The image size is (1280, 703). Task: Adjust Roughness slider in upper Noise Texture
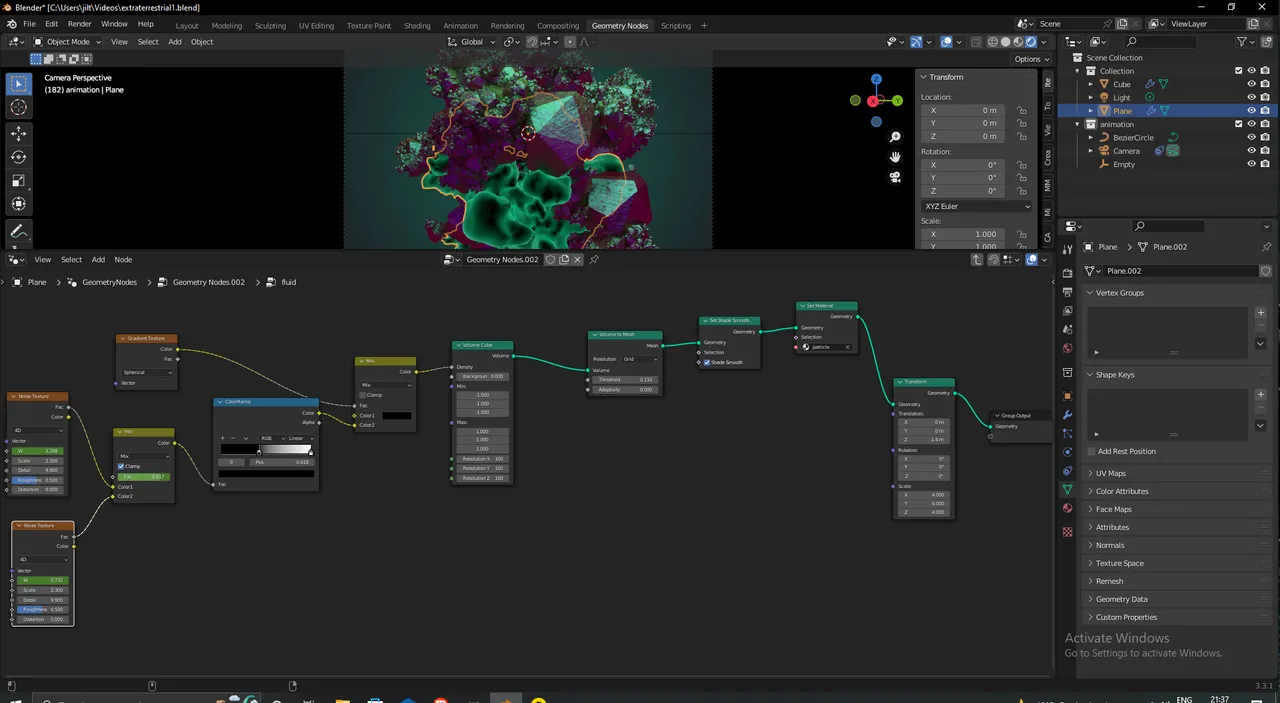pos(38,480)
